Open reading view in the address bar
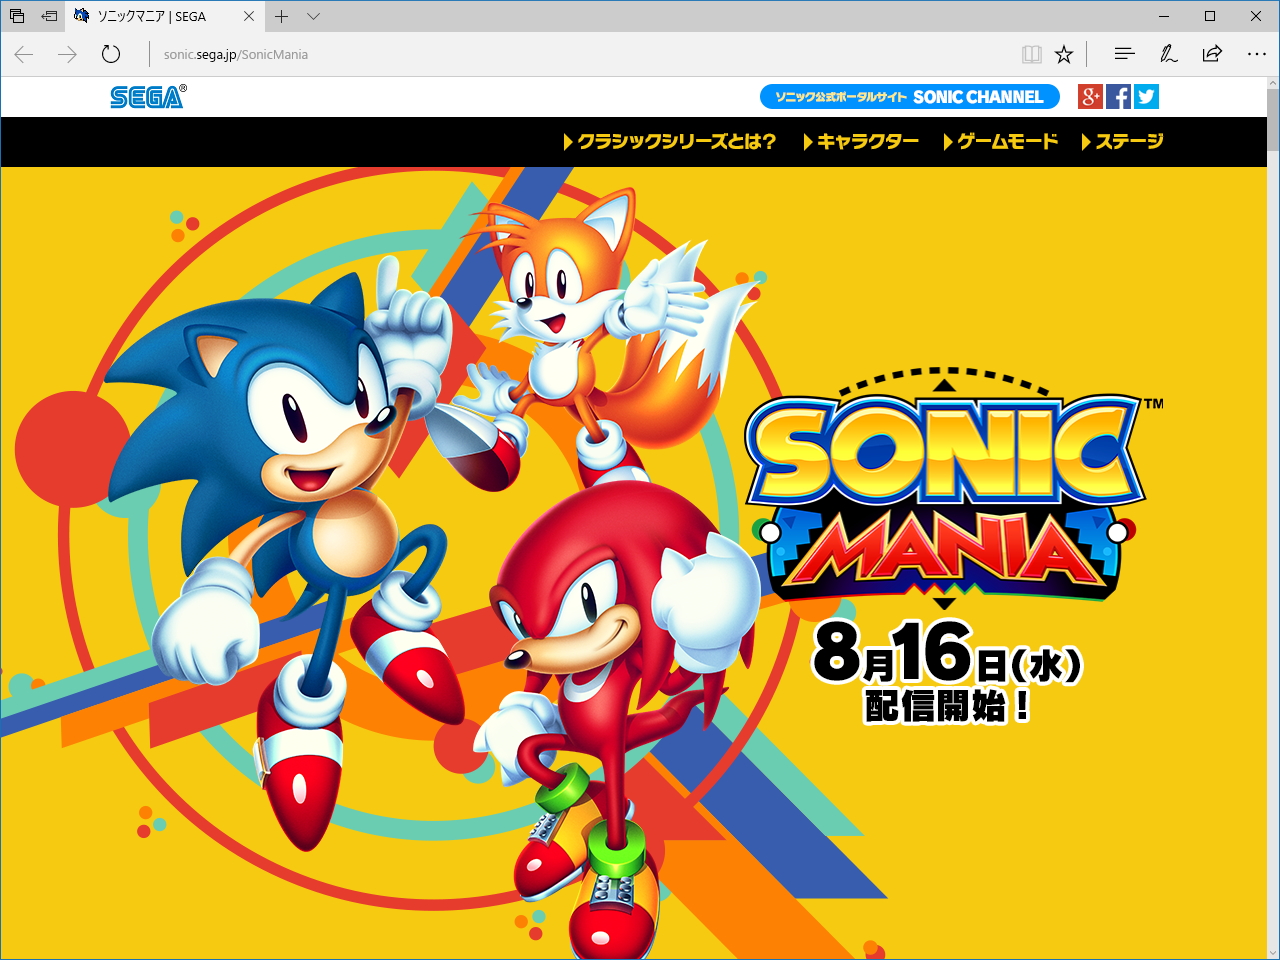Image resolution: width=1280 pixels, height=960 pixels. (x=1031, y=54)
